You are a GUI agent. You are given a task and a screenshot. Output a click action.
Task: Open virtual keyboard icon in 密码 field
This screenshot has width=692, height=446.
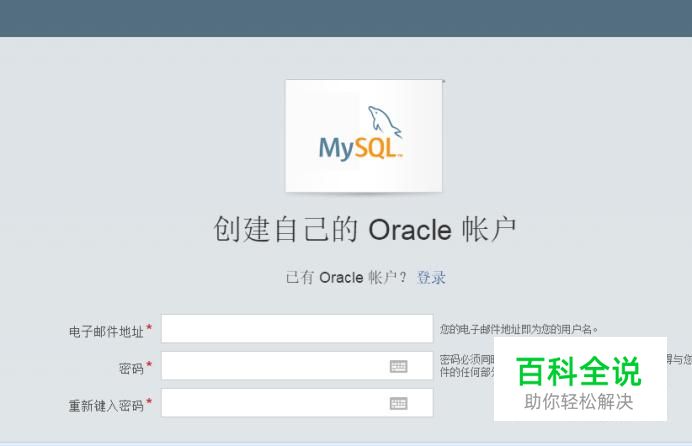[x=399, y=366]
